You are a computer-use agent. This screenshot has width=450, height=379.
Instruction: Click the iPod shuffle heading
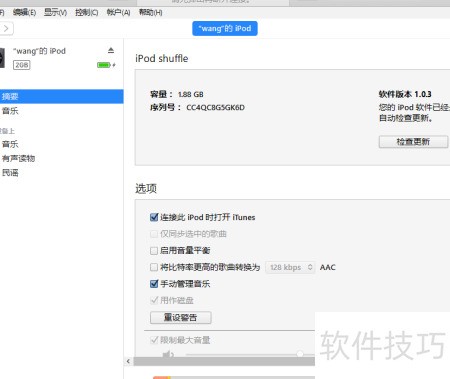click(162, 59)
